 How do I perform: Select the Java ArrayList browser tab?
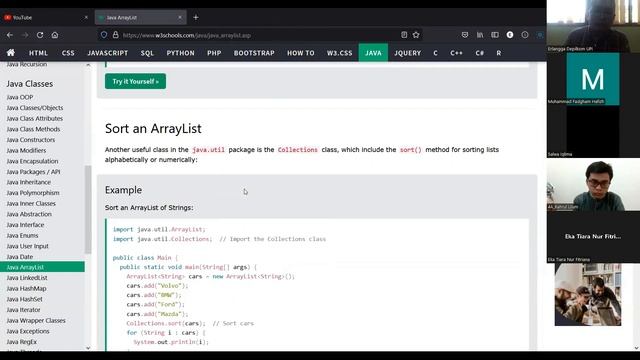140,18
